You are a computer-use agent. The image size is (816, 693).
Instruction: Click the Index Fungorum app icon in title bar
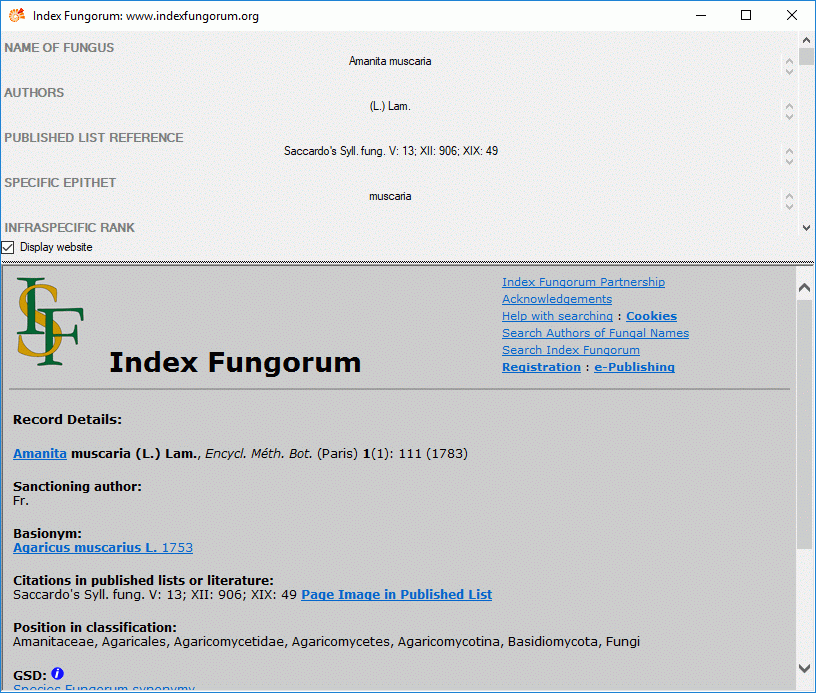[x=17, y=16]
